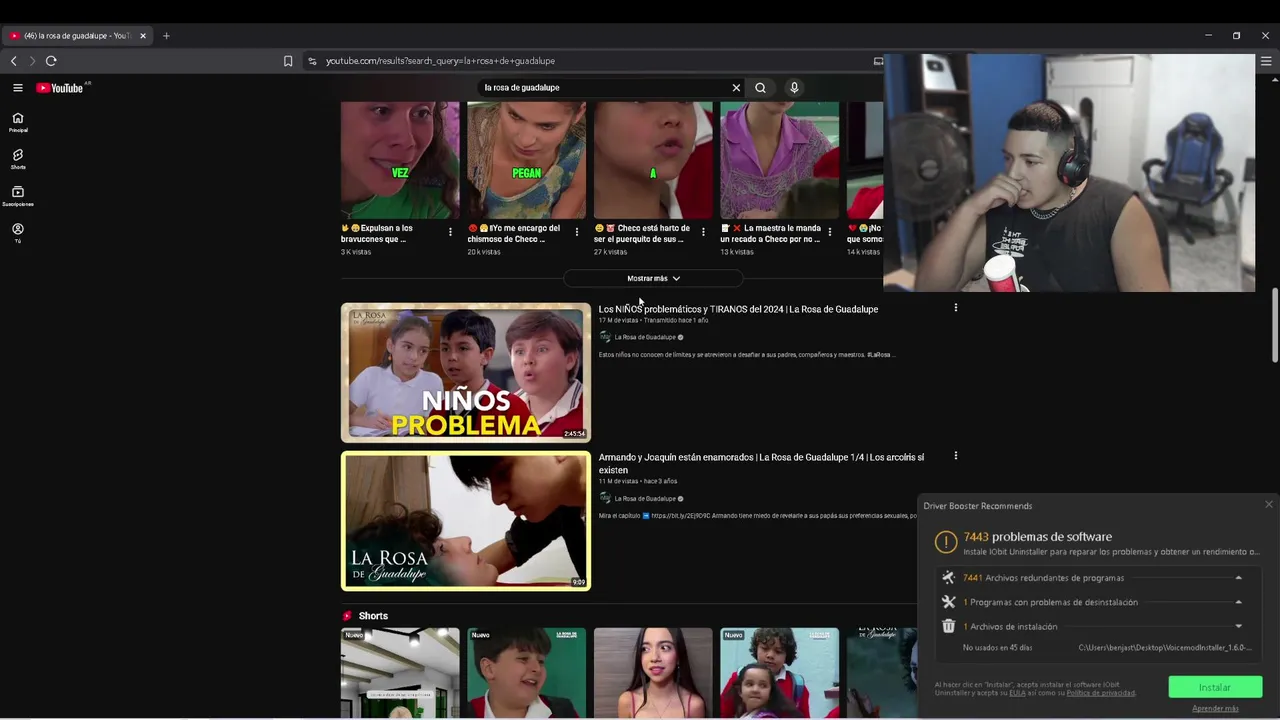The height and width of the screenshot is (720, 1280).
Task: Click the 7443 problemas de software heading
Action: coord(1037,537)
